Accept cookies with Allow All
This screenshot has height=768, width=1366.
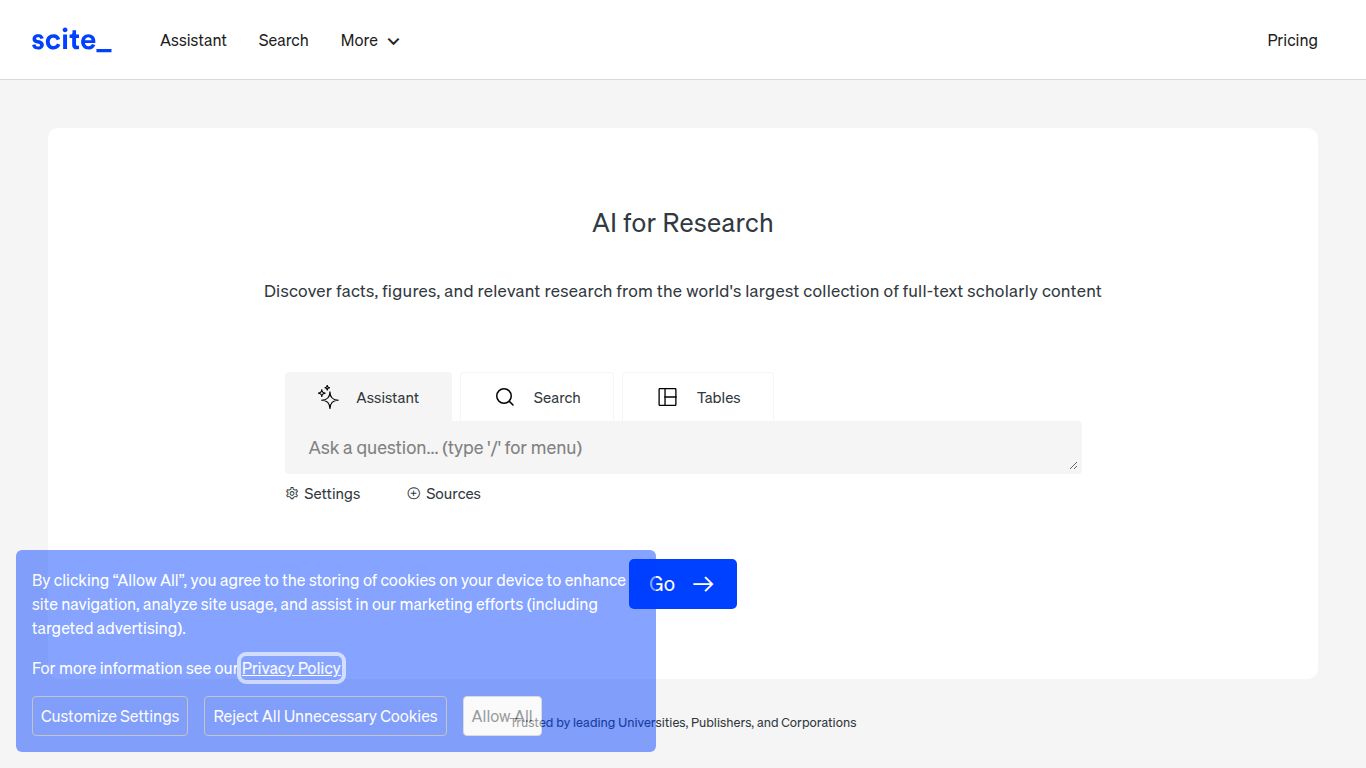pyautogui.click(x=502, y=716)
